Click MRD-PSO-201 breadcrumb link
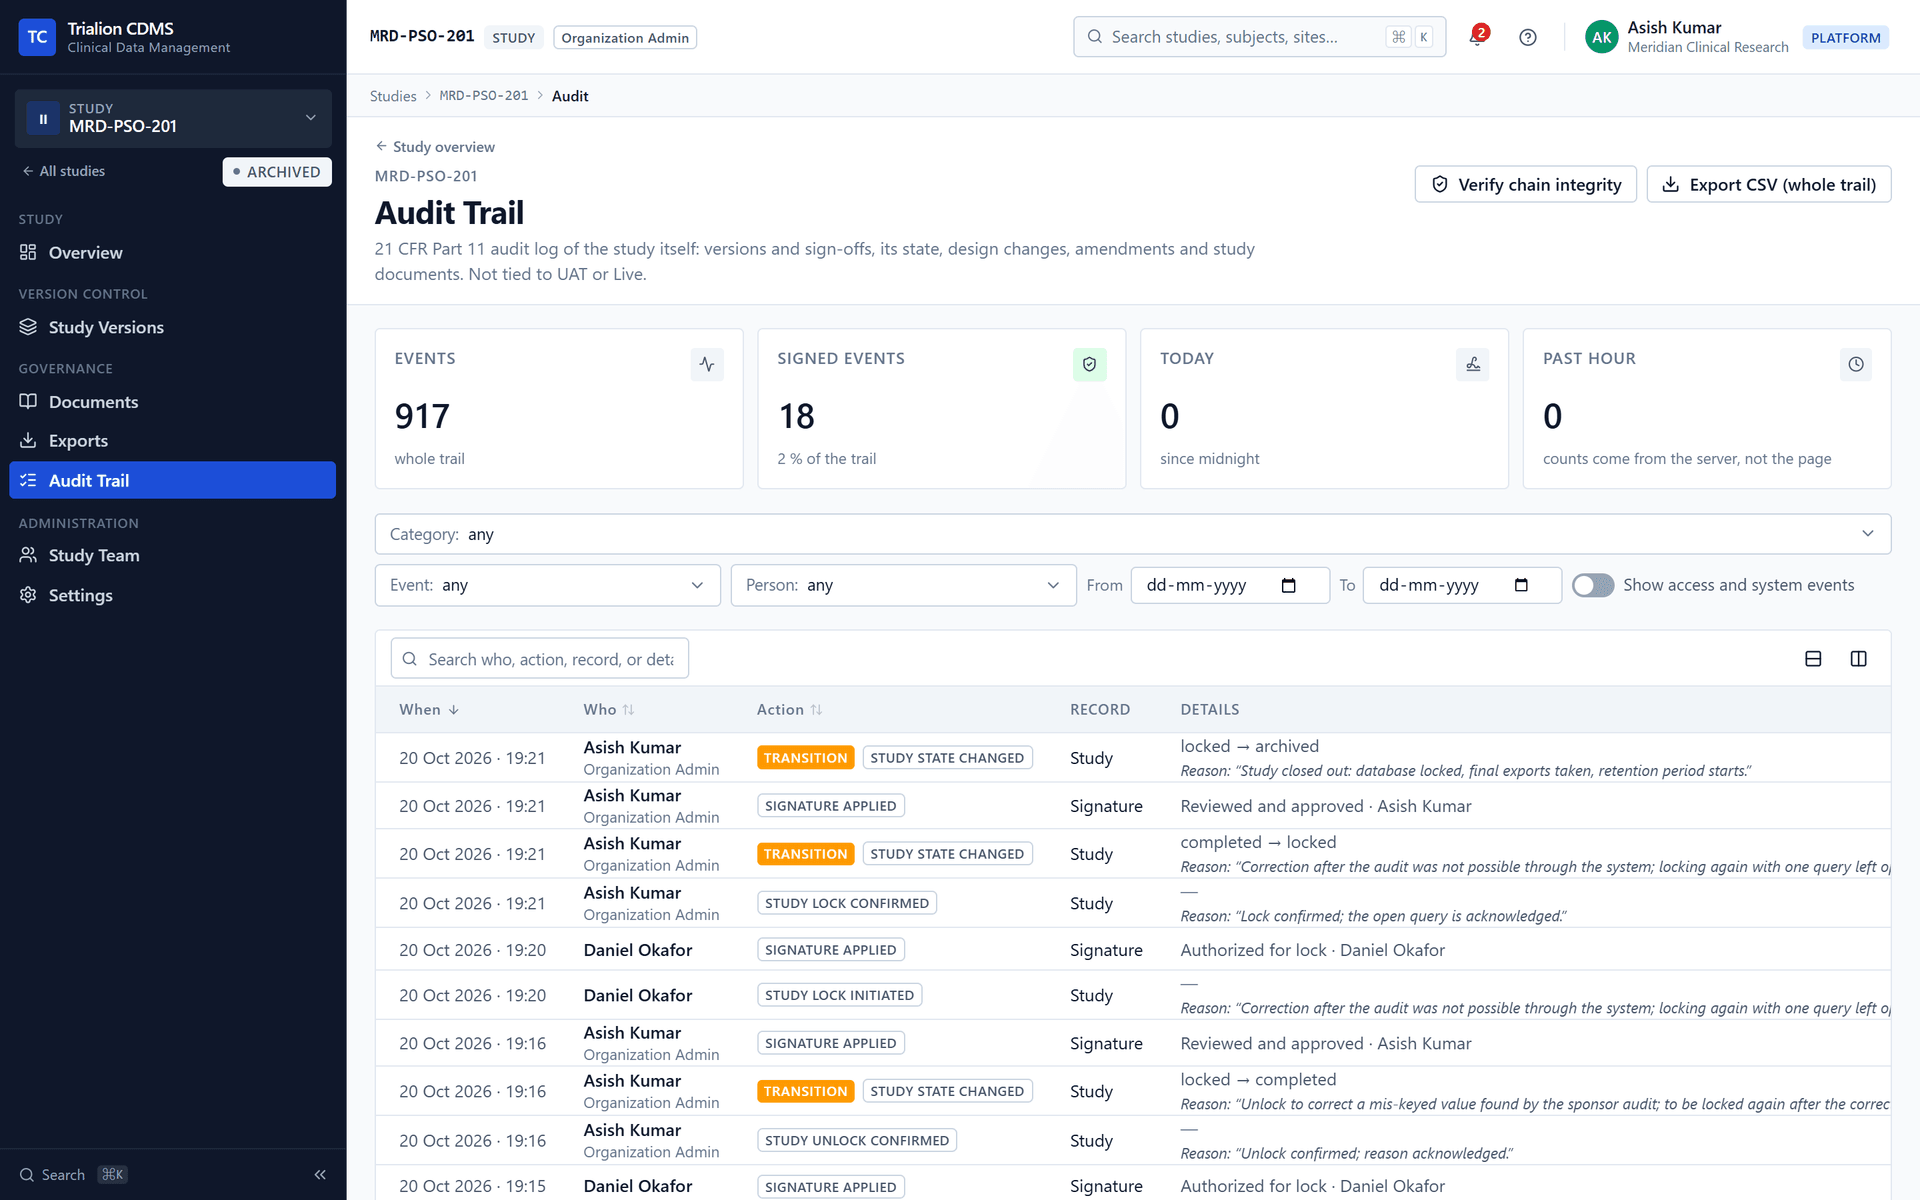 484,96
